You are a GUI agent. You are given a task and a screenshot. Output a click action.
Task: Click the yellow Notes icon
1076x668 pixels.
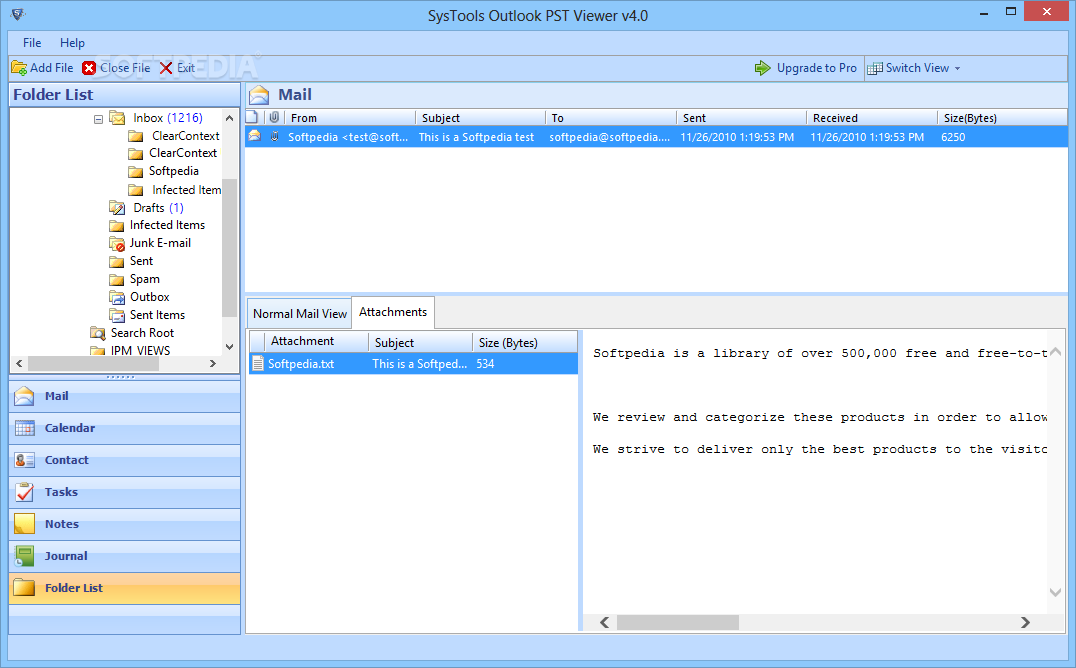coord(24,524)
